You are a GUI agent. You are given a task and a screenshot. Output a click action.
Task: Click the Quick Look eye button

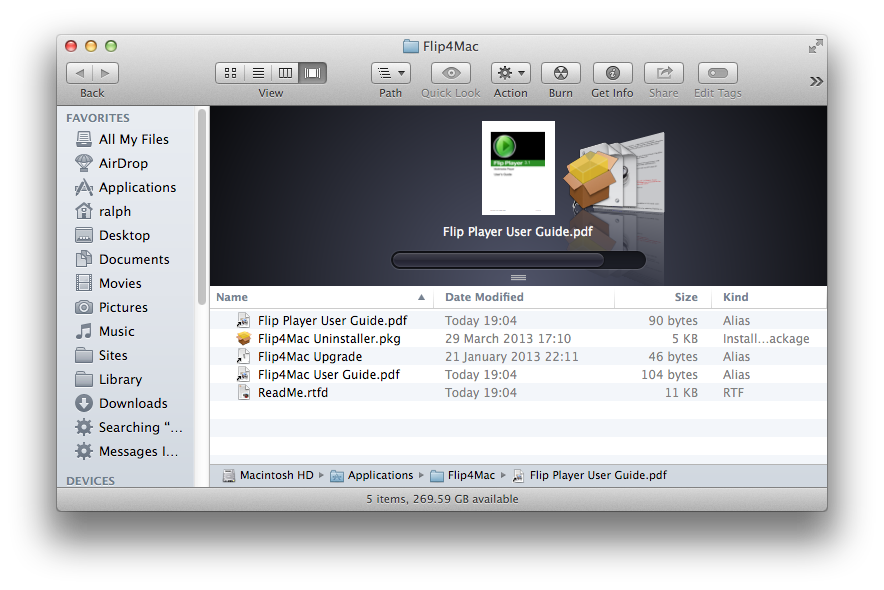point(451,73)
